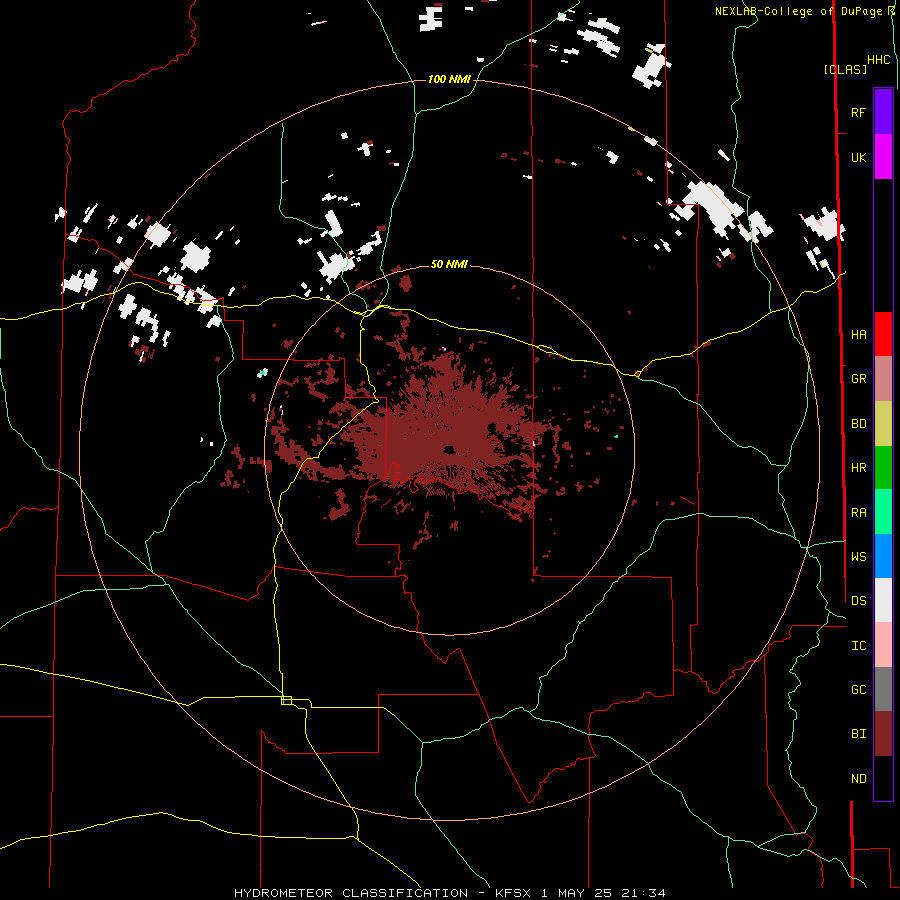Click the GC legend label

point(858,690)
